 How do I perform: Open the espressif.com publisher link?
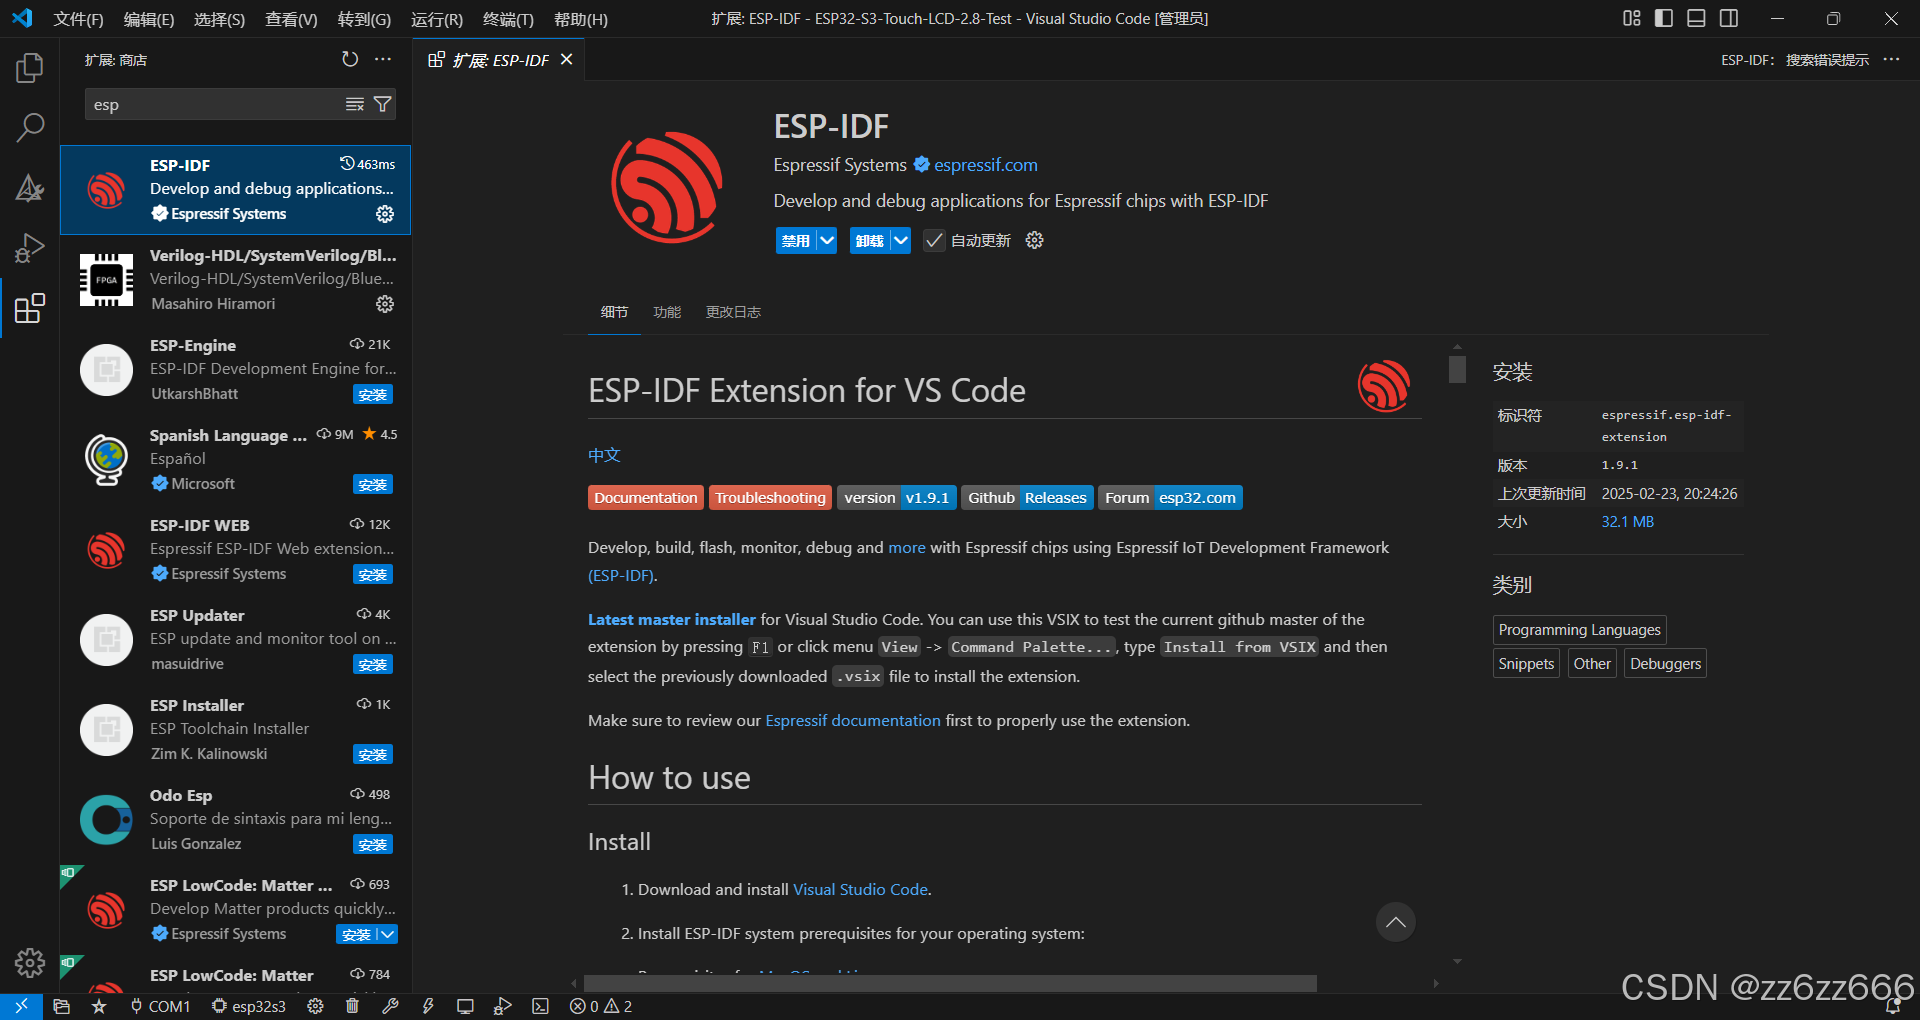(985, 165)
